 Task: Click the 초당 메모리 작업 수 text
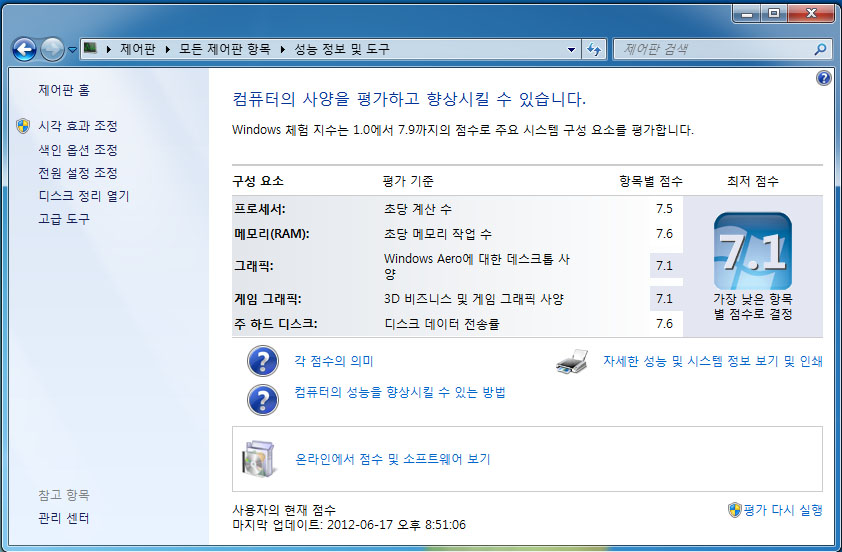[438, 234]
